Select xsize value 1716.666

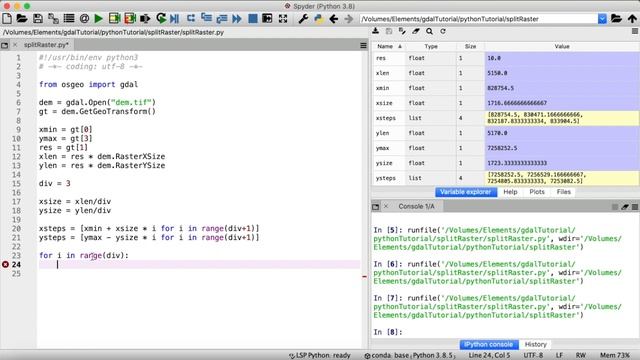pos(562,103)
